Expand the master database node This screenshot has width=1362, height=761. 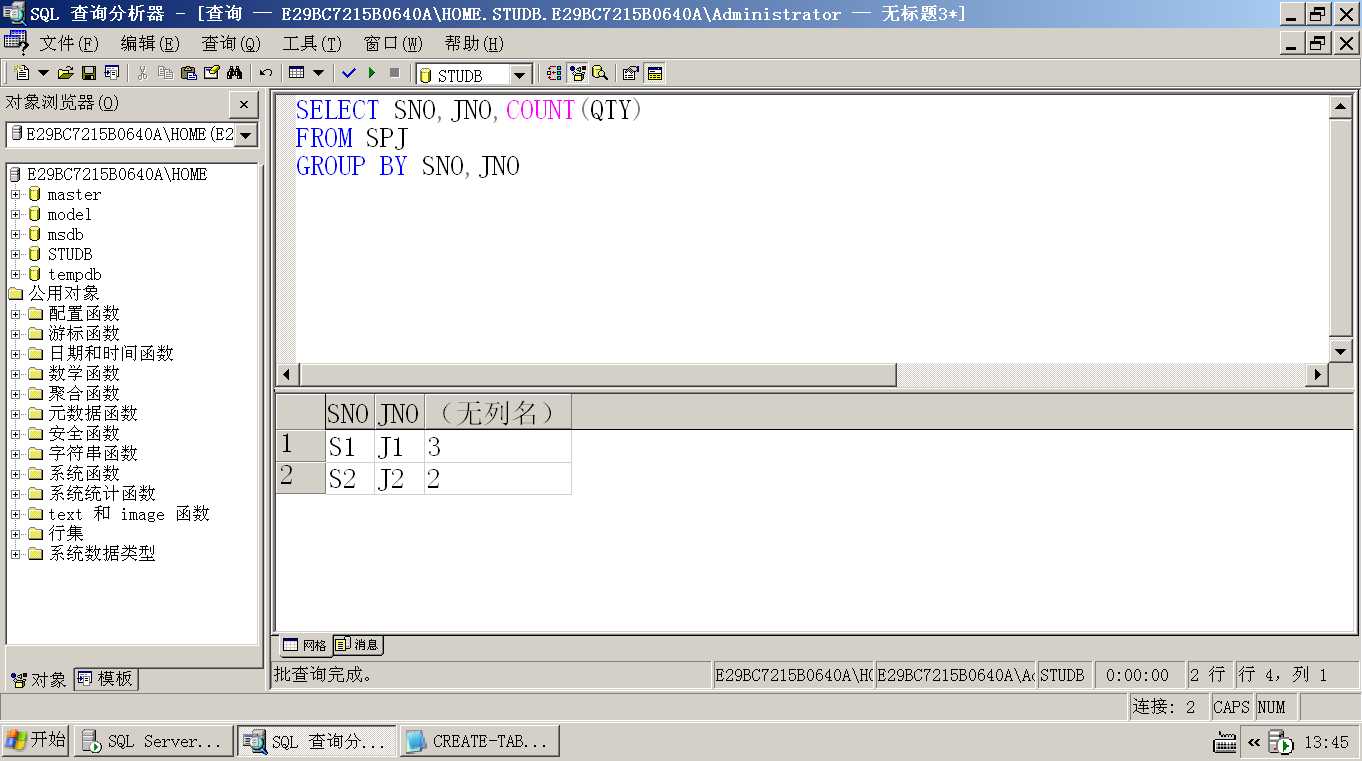(x=15, y=194)
